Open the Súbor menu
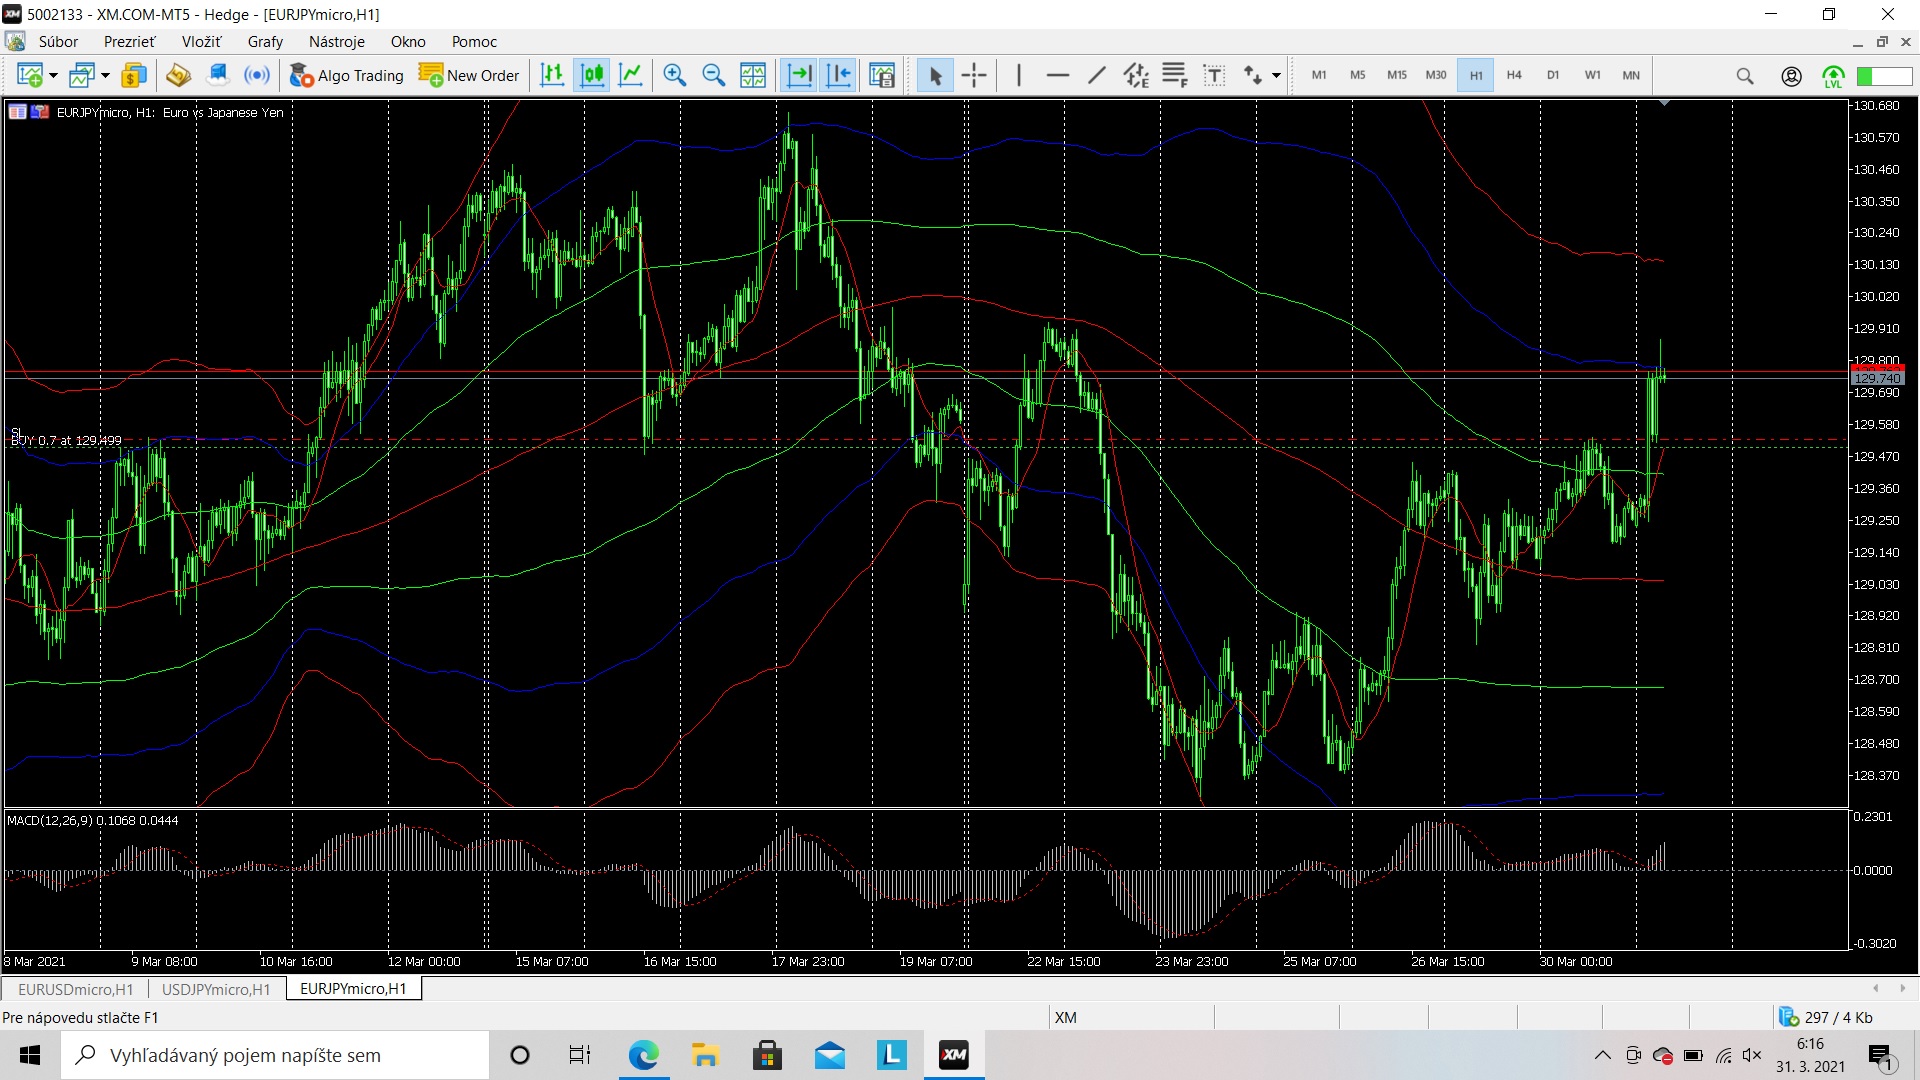 [58, 41]
